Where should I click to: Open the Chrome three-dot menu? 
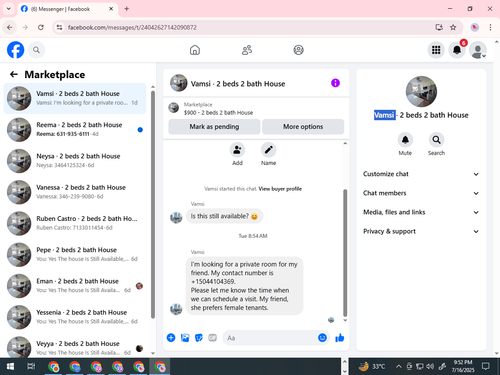pos(490,27)
